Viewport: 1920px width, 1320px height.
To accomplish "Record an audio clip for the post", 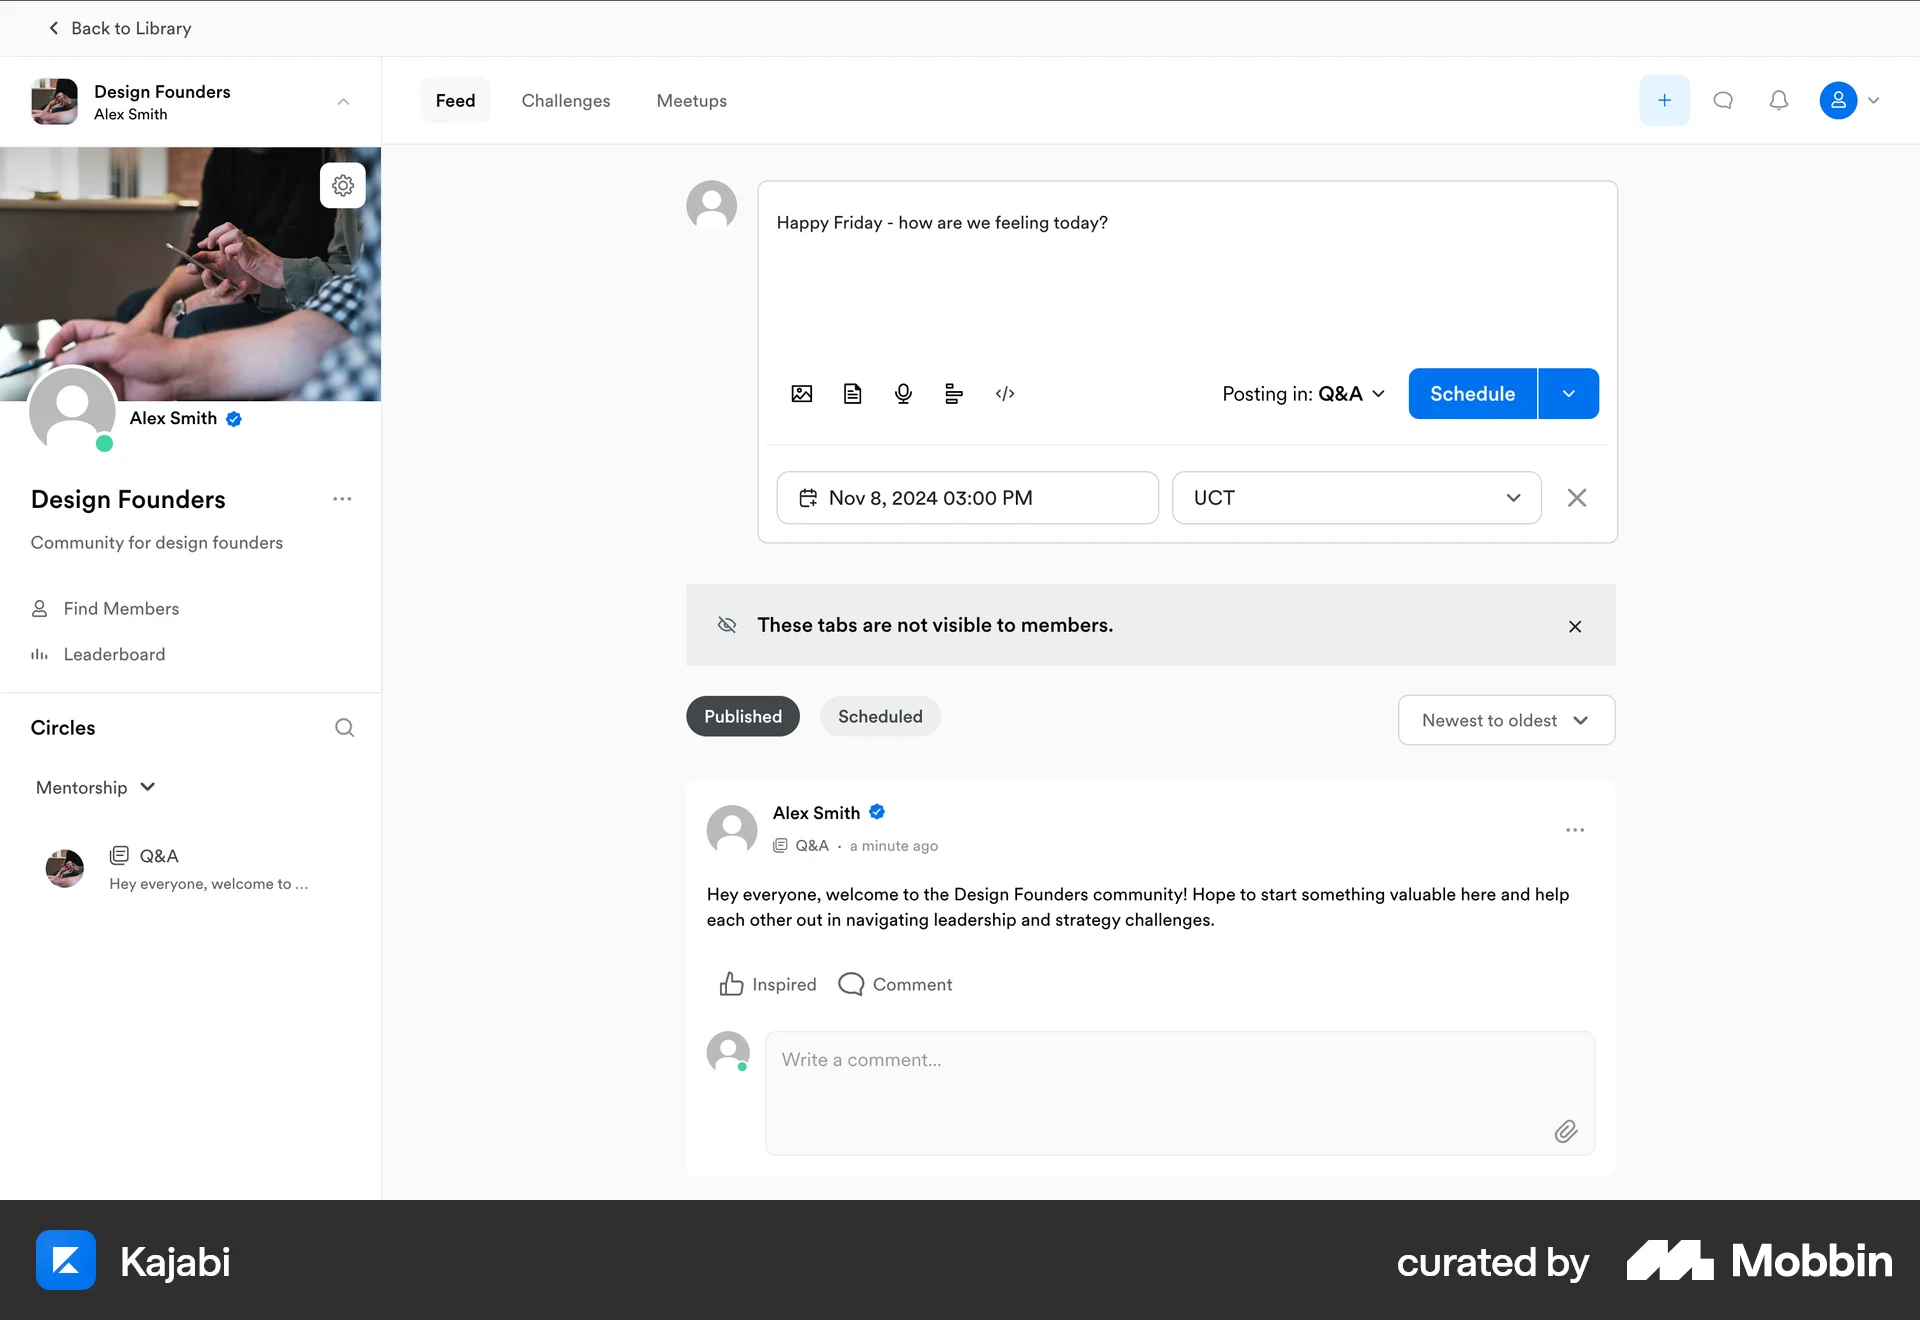I will click(x=903, y=393).
